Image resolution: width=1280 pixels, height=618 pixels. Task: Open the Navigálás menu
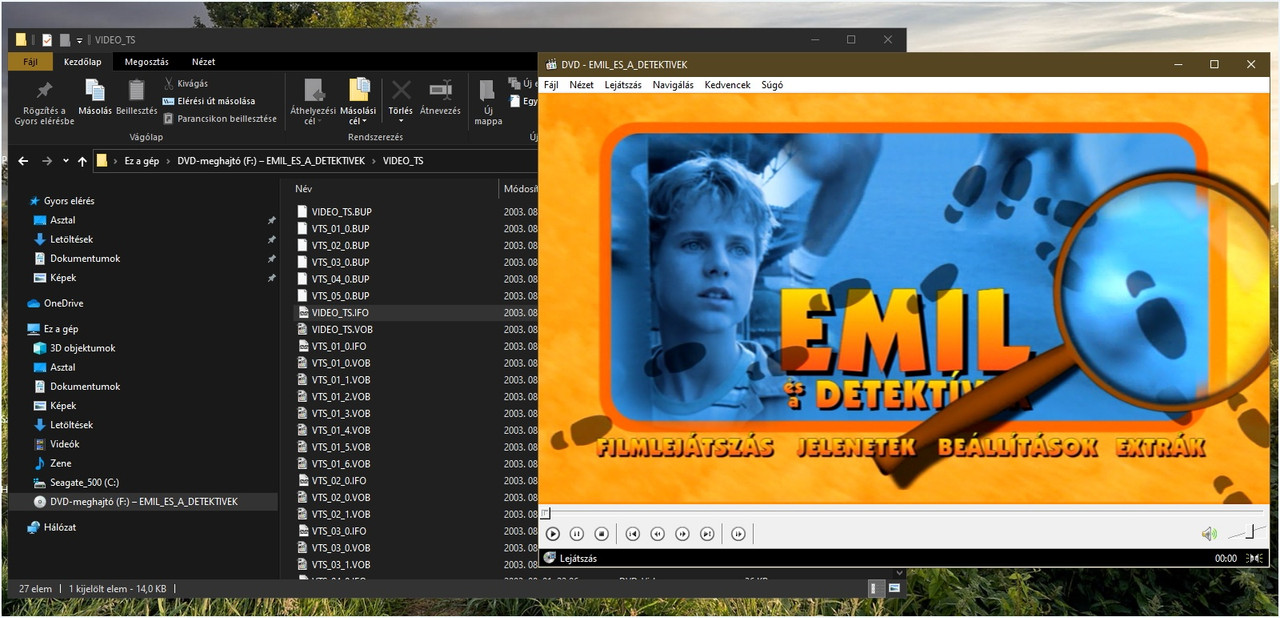coord(673,85)
